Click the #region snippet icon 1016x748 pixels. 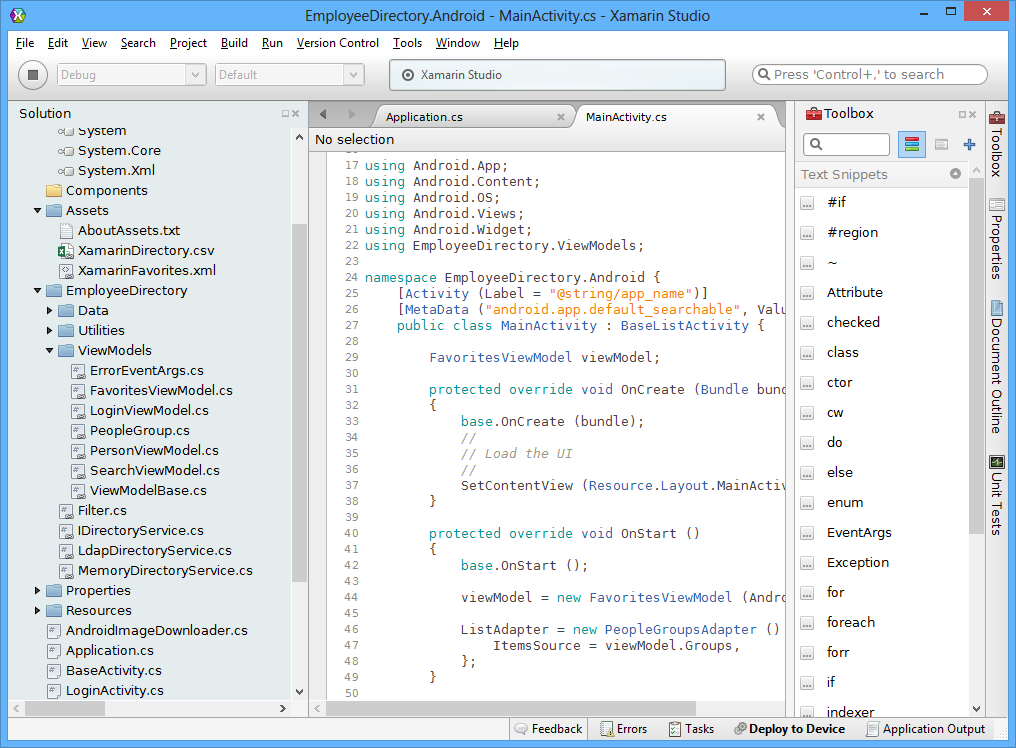tap(807, 233)
